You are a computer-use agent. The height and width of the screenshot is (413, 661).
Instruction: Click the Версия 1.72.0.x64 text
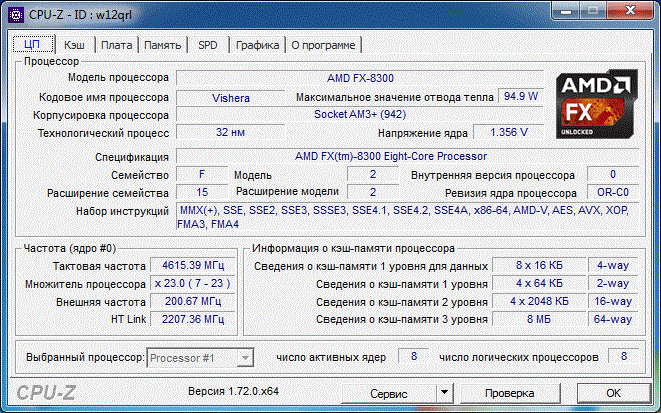click(x=233, y=391)
